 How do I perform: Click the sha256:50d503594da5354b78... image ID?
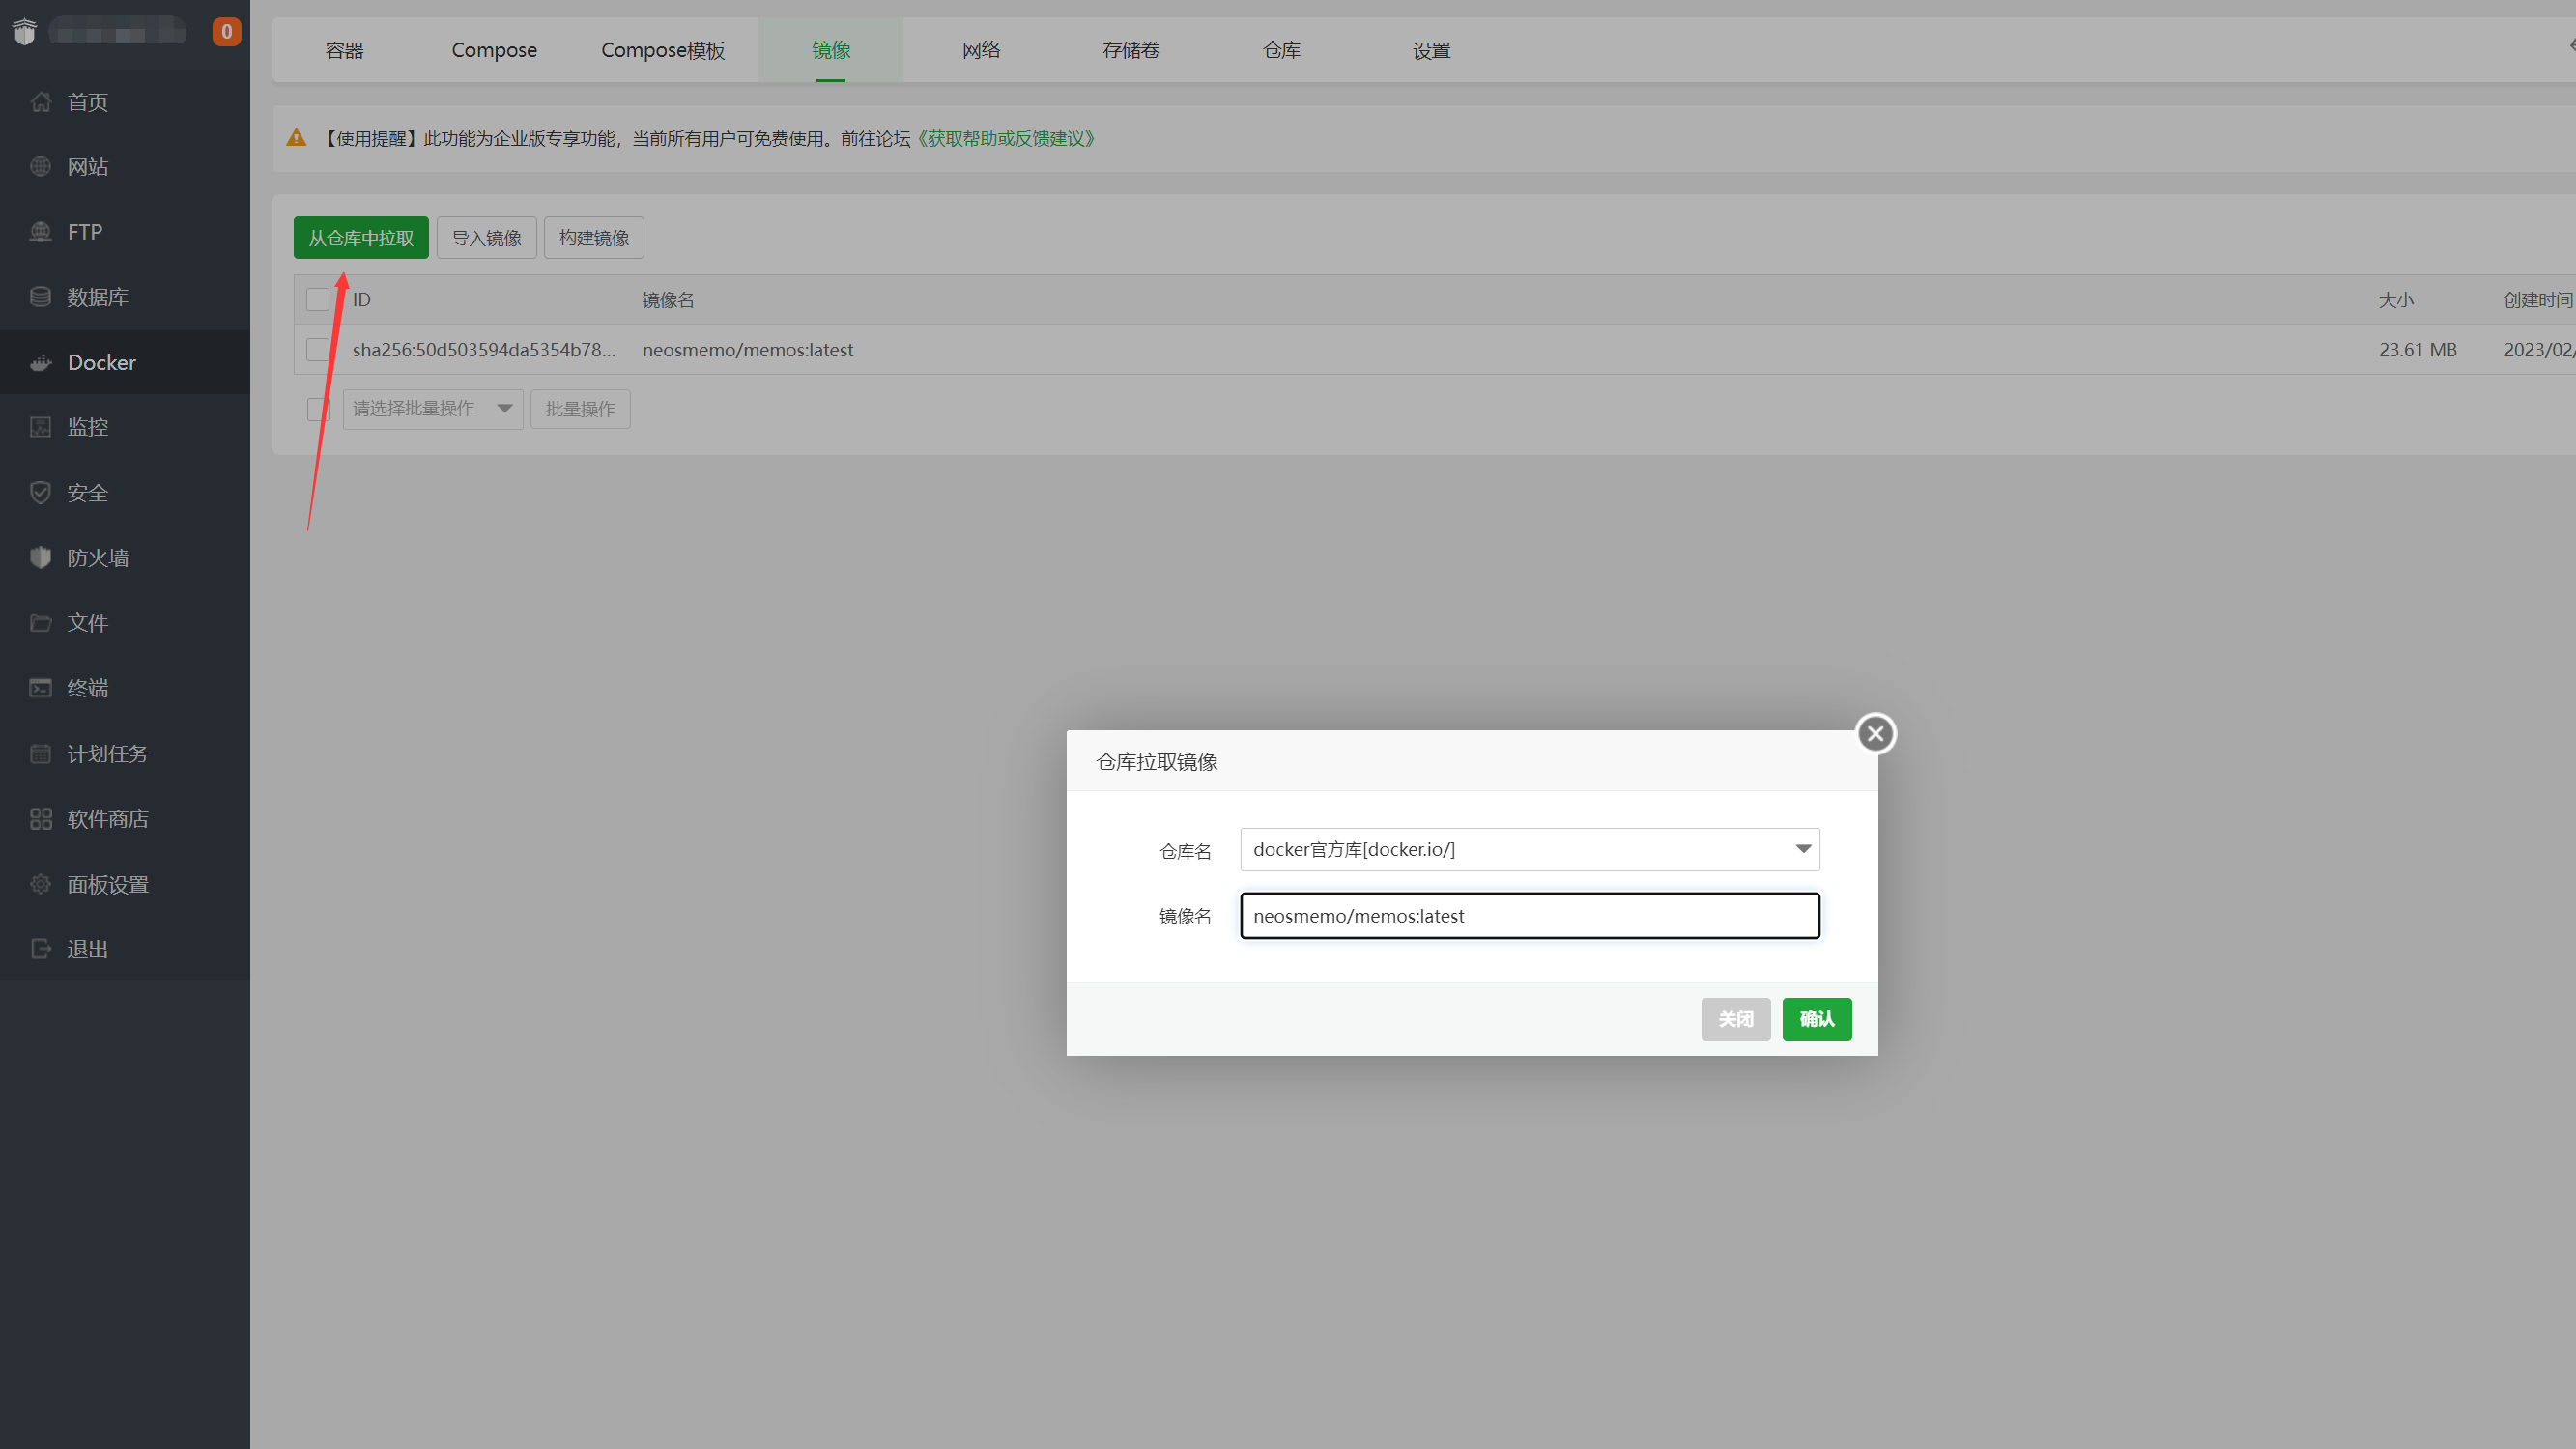tap(484, 350)
